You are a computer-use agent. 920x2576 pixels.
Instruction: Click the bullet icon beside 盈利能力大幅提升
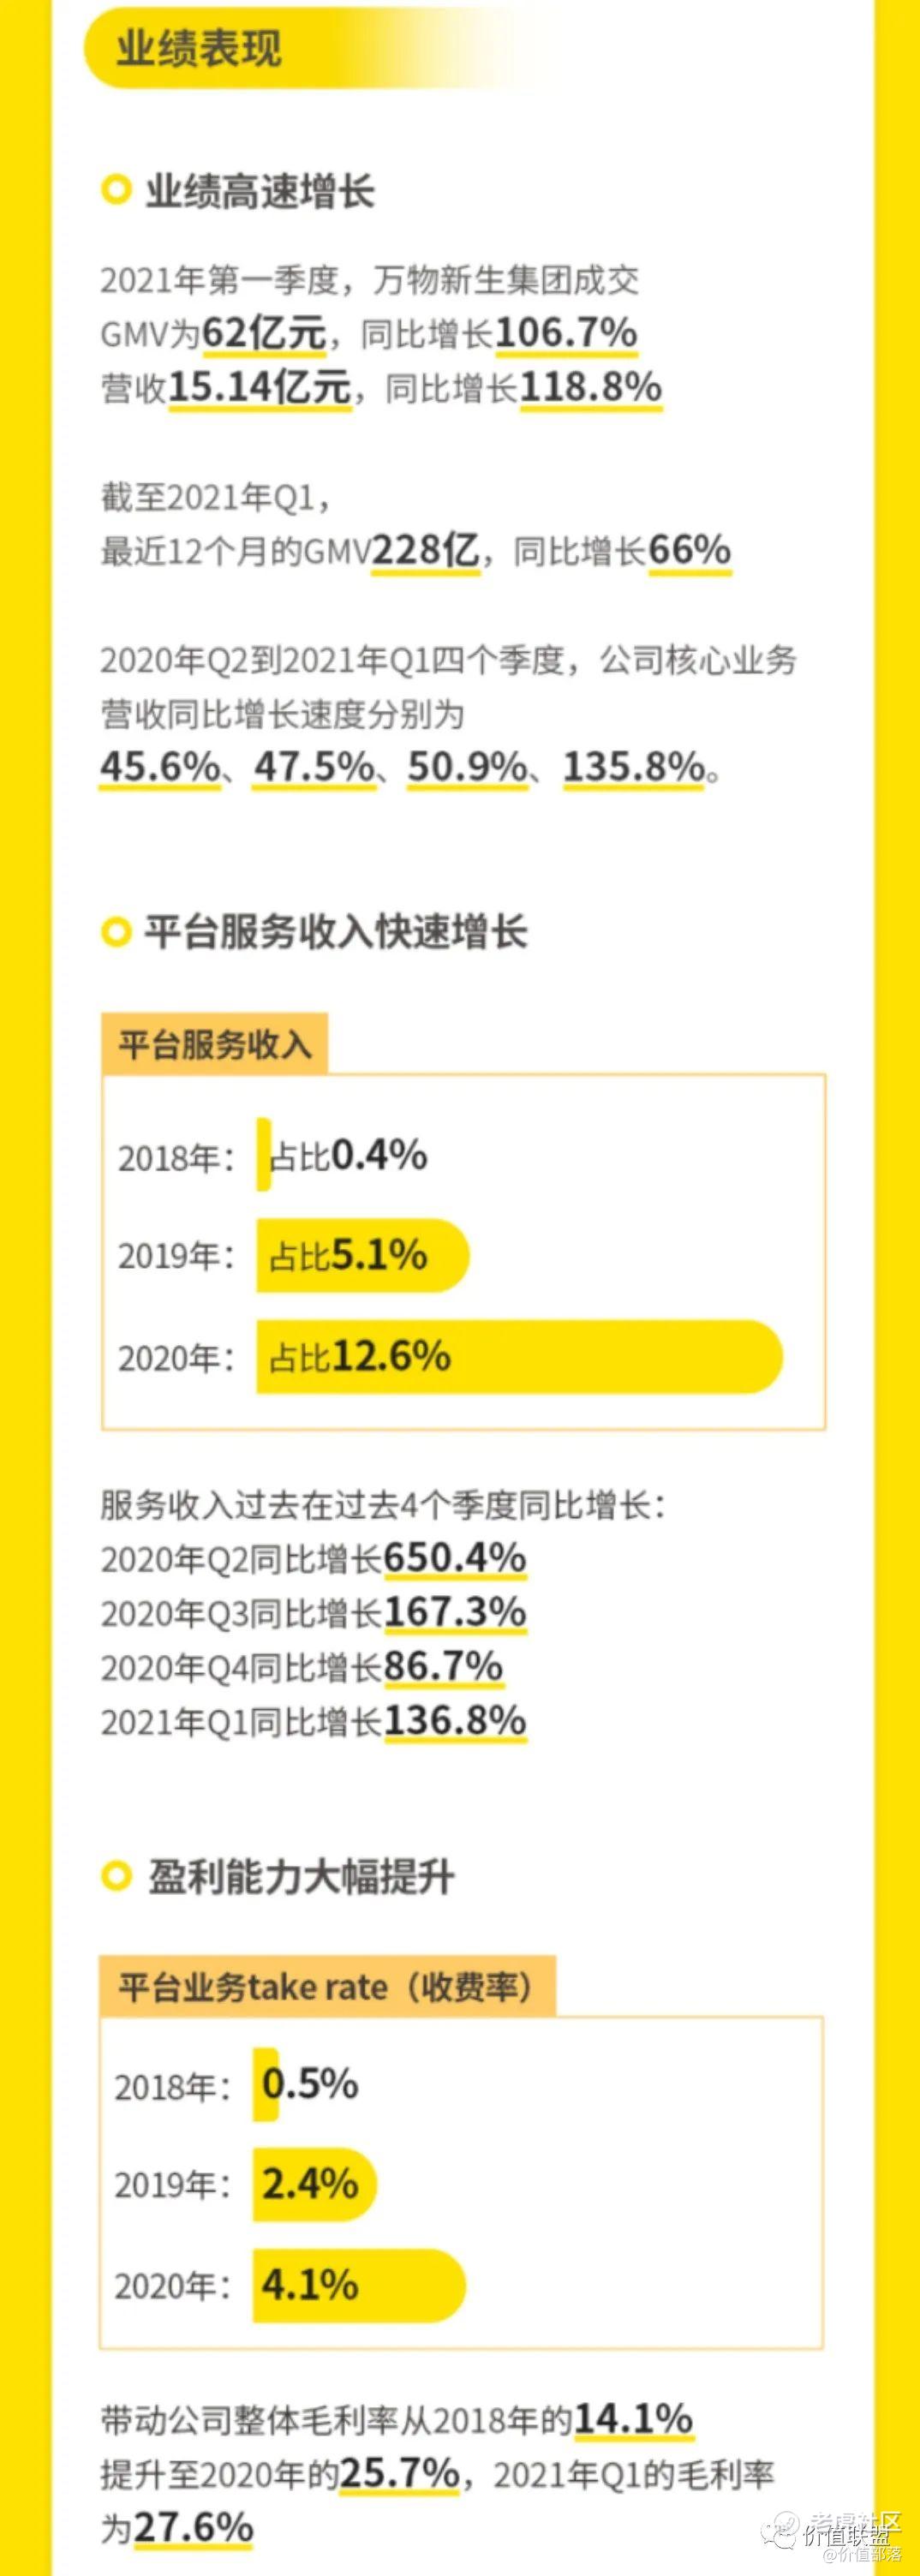pos(116,1876)
